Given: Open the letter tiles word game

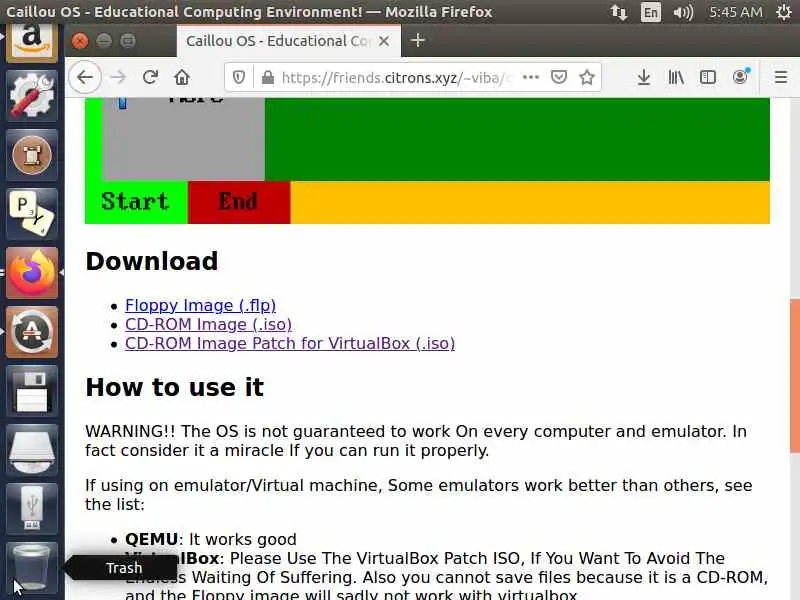Looking at the screenshot, I should pos(32,214).
